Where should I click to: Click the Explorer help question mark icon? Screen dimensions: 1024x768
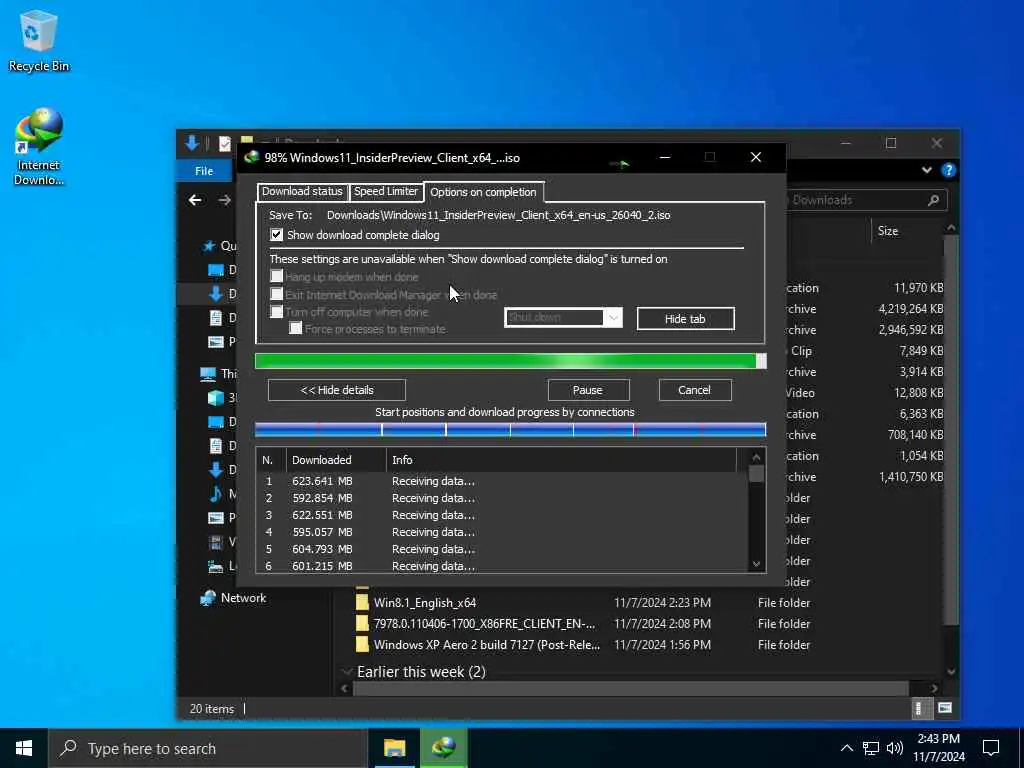[x=948, y=170]
